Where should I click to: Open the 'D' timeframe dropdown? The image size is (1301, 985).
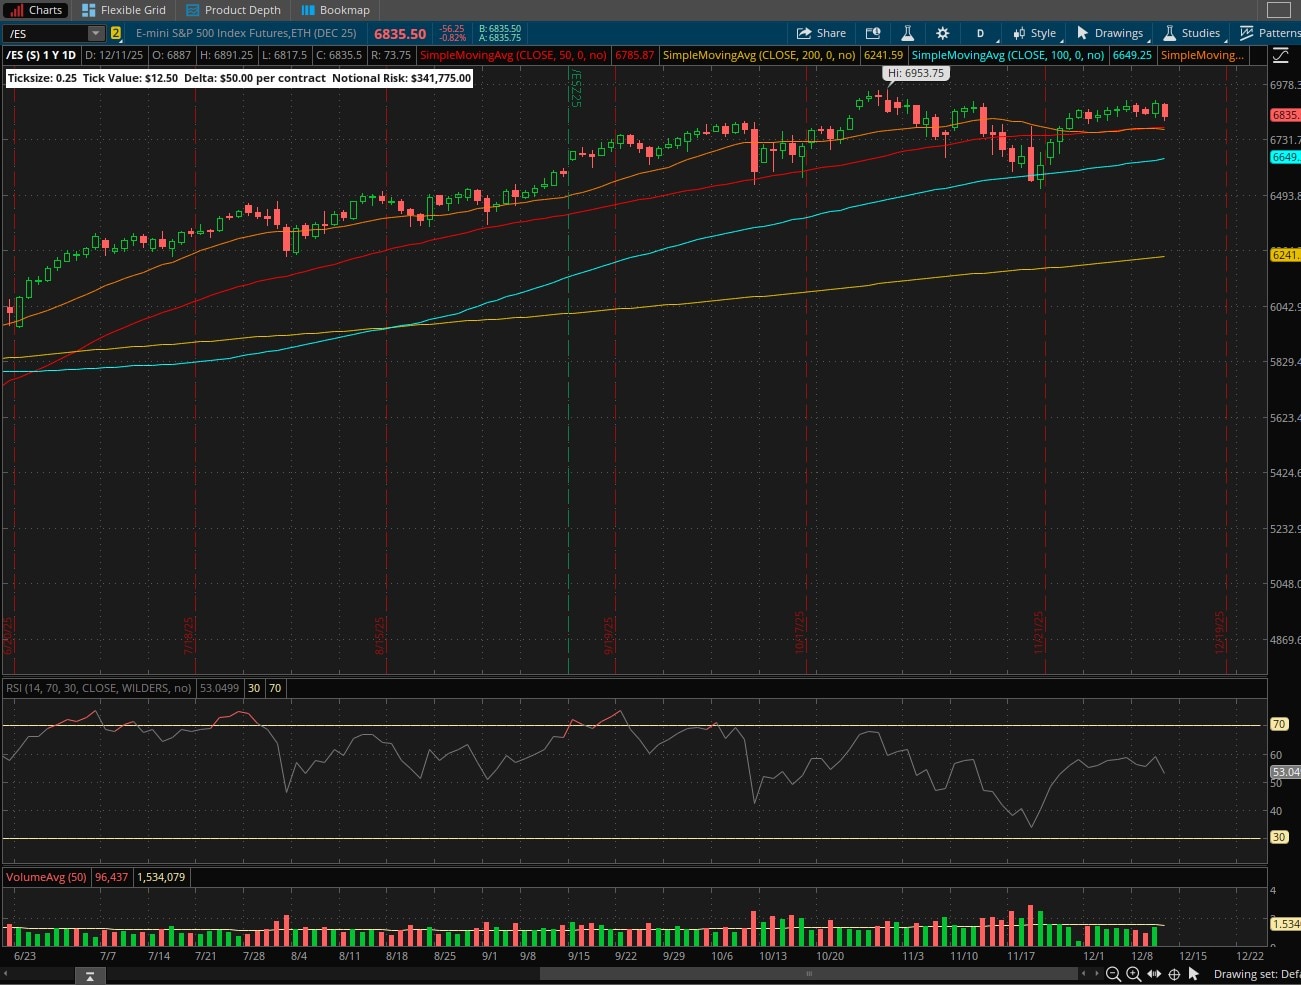click(x=980, y=32)
